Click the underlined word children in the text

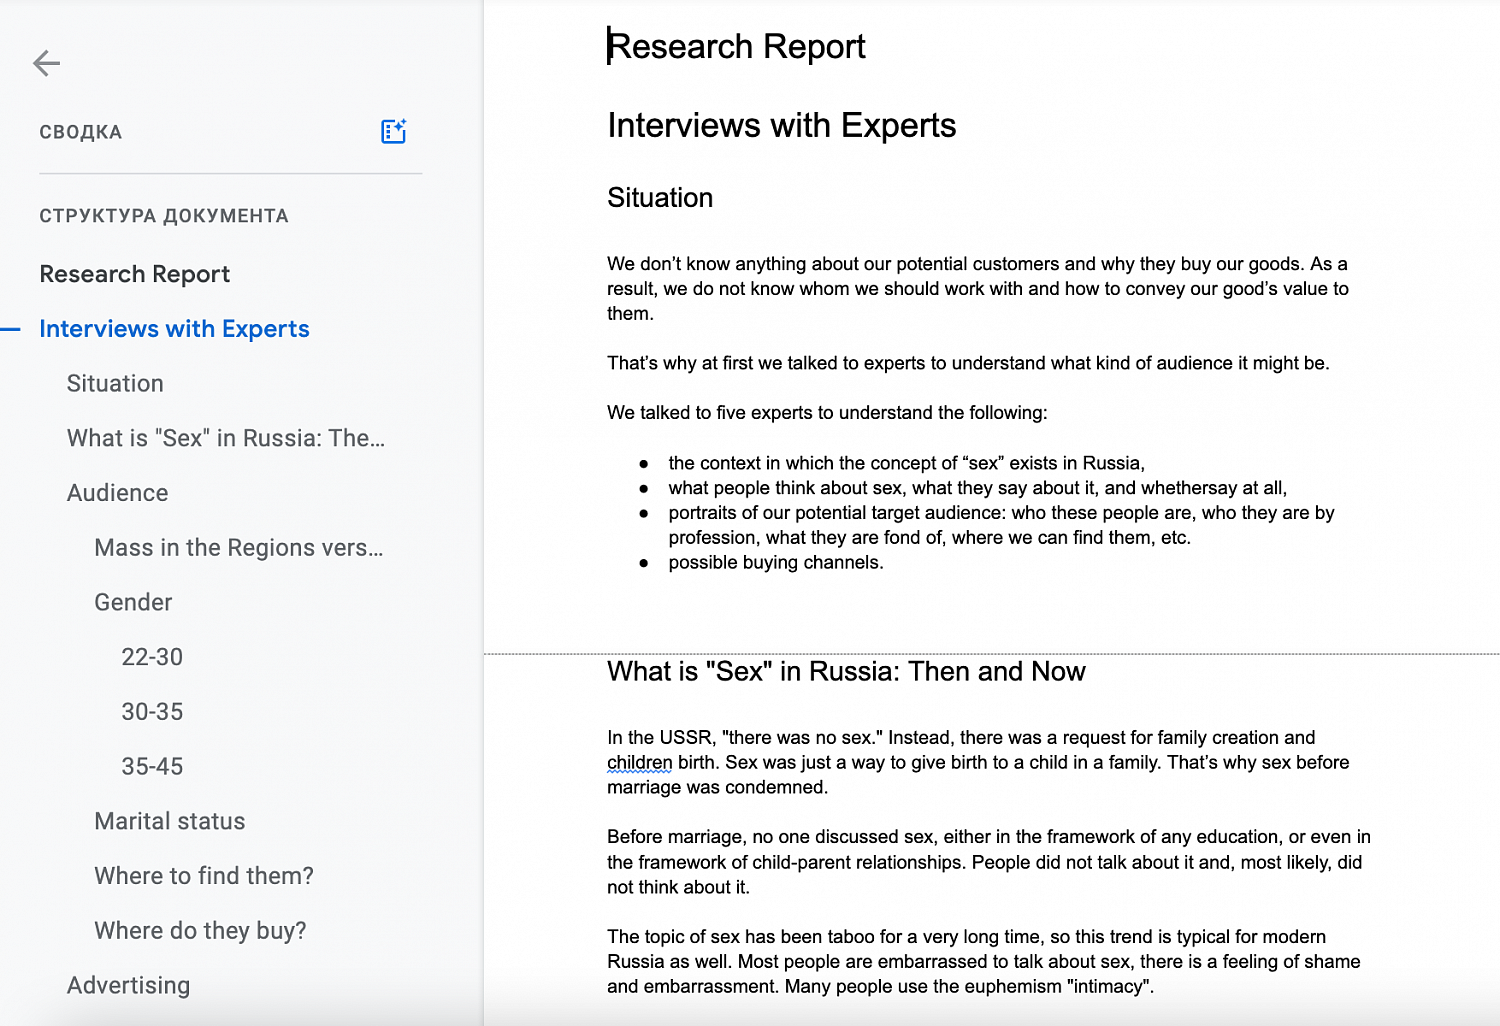point(640,763)
